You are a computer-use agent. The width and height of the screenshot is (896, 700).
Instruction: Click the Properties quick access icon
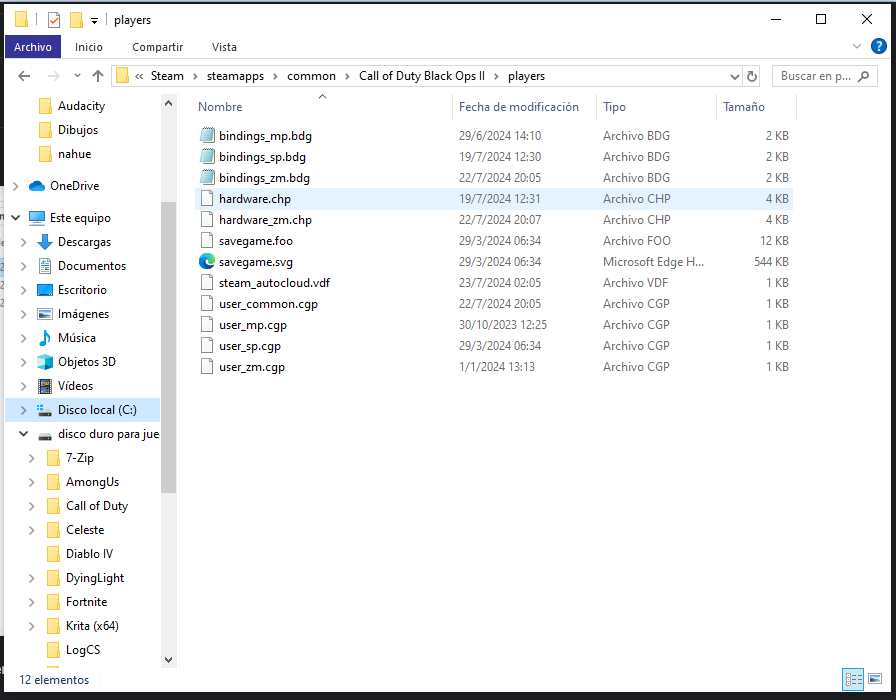(x=54, y=20)
